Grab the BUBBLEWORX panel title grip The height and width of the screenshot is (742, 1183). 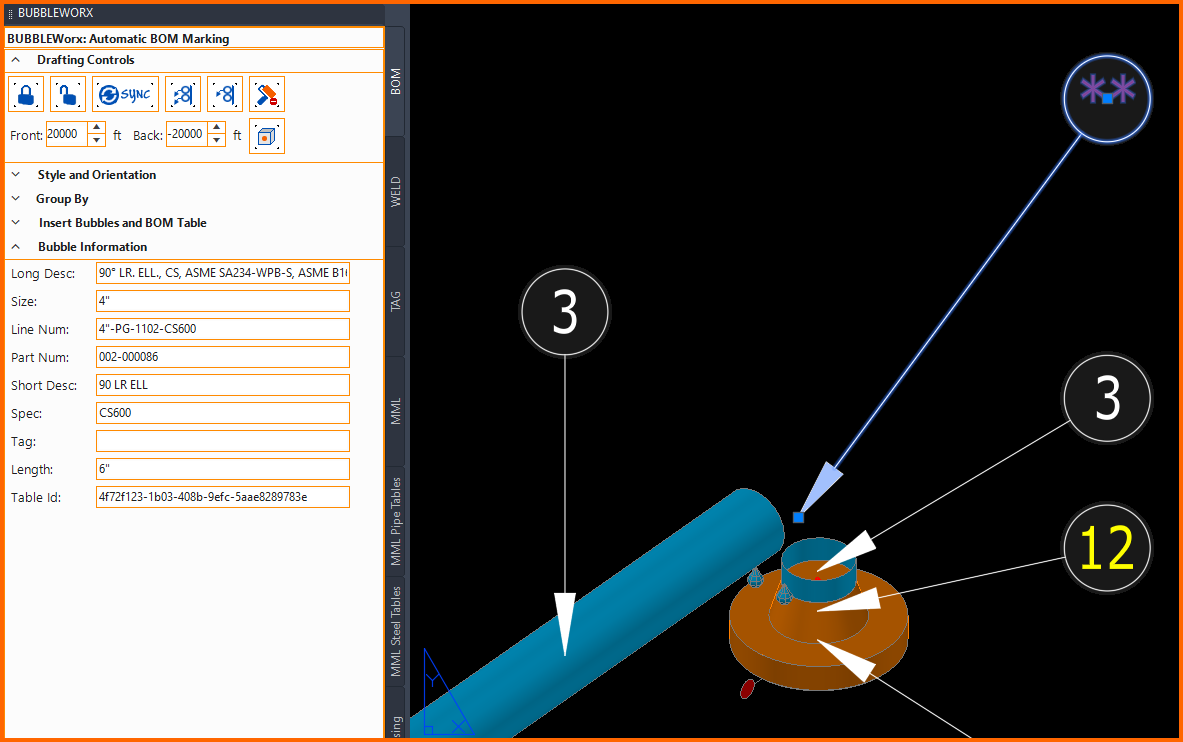pos(10,14)
